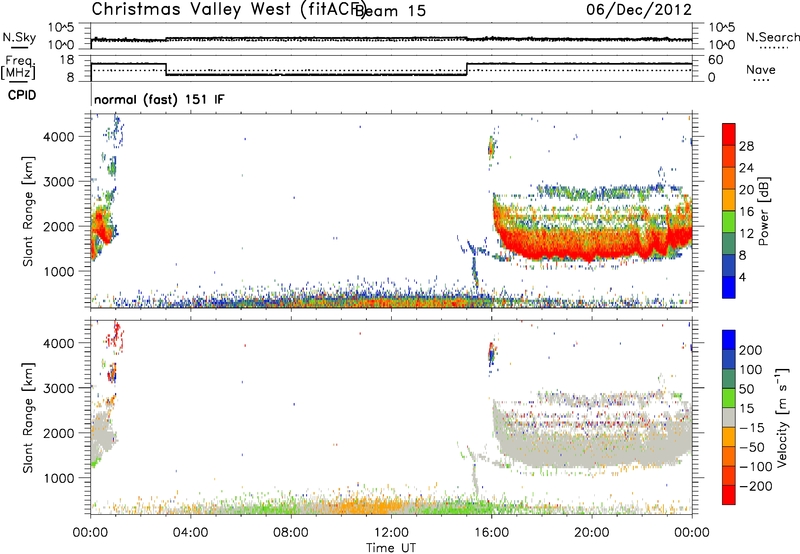The image size is (800, 554).
Task: Click the date '06/Dec/2012'
Action: tap(639, 9)
